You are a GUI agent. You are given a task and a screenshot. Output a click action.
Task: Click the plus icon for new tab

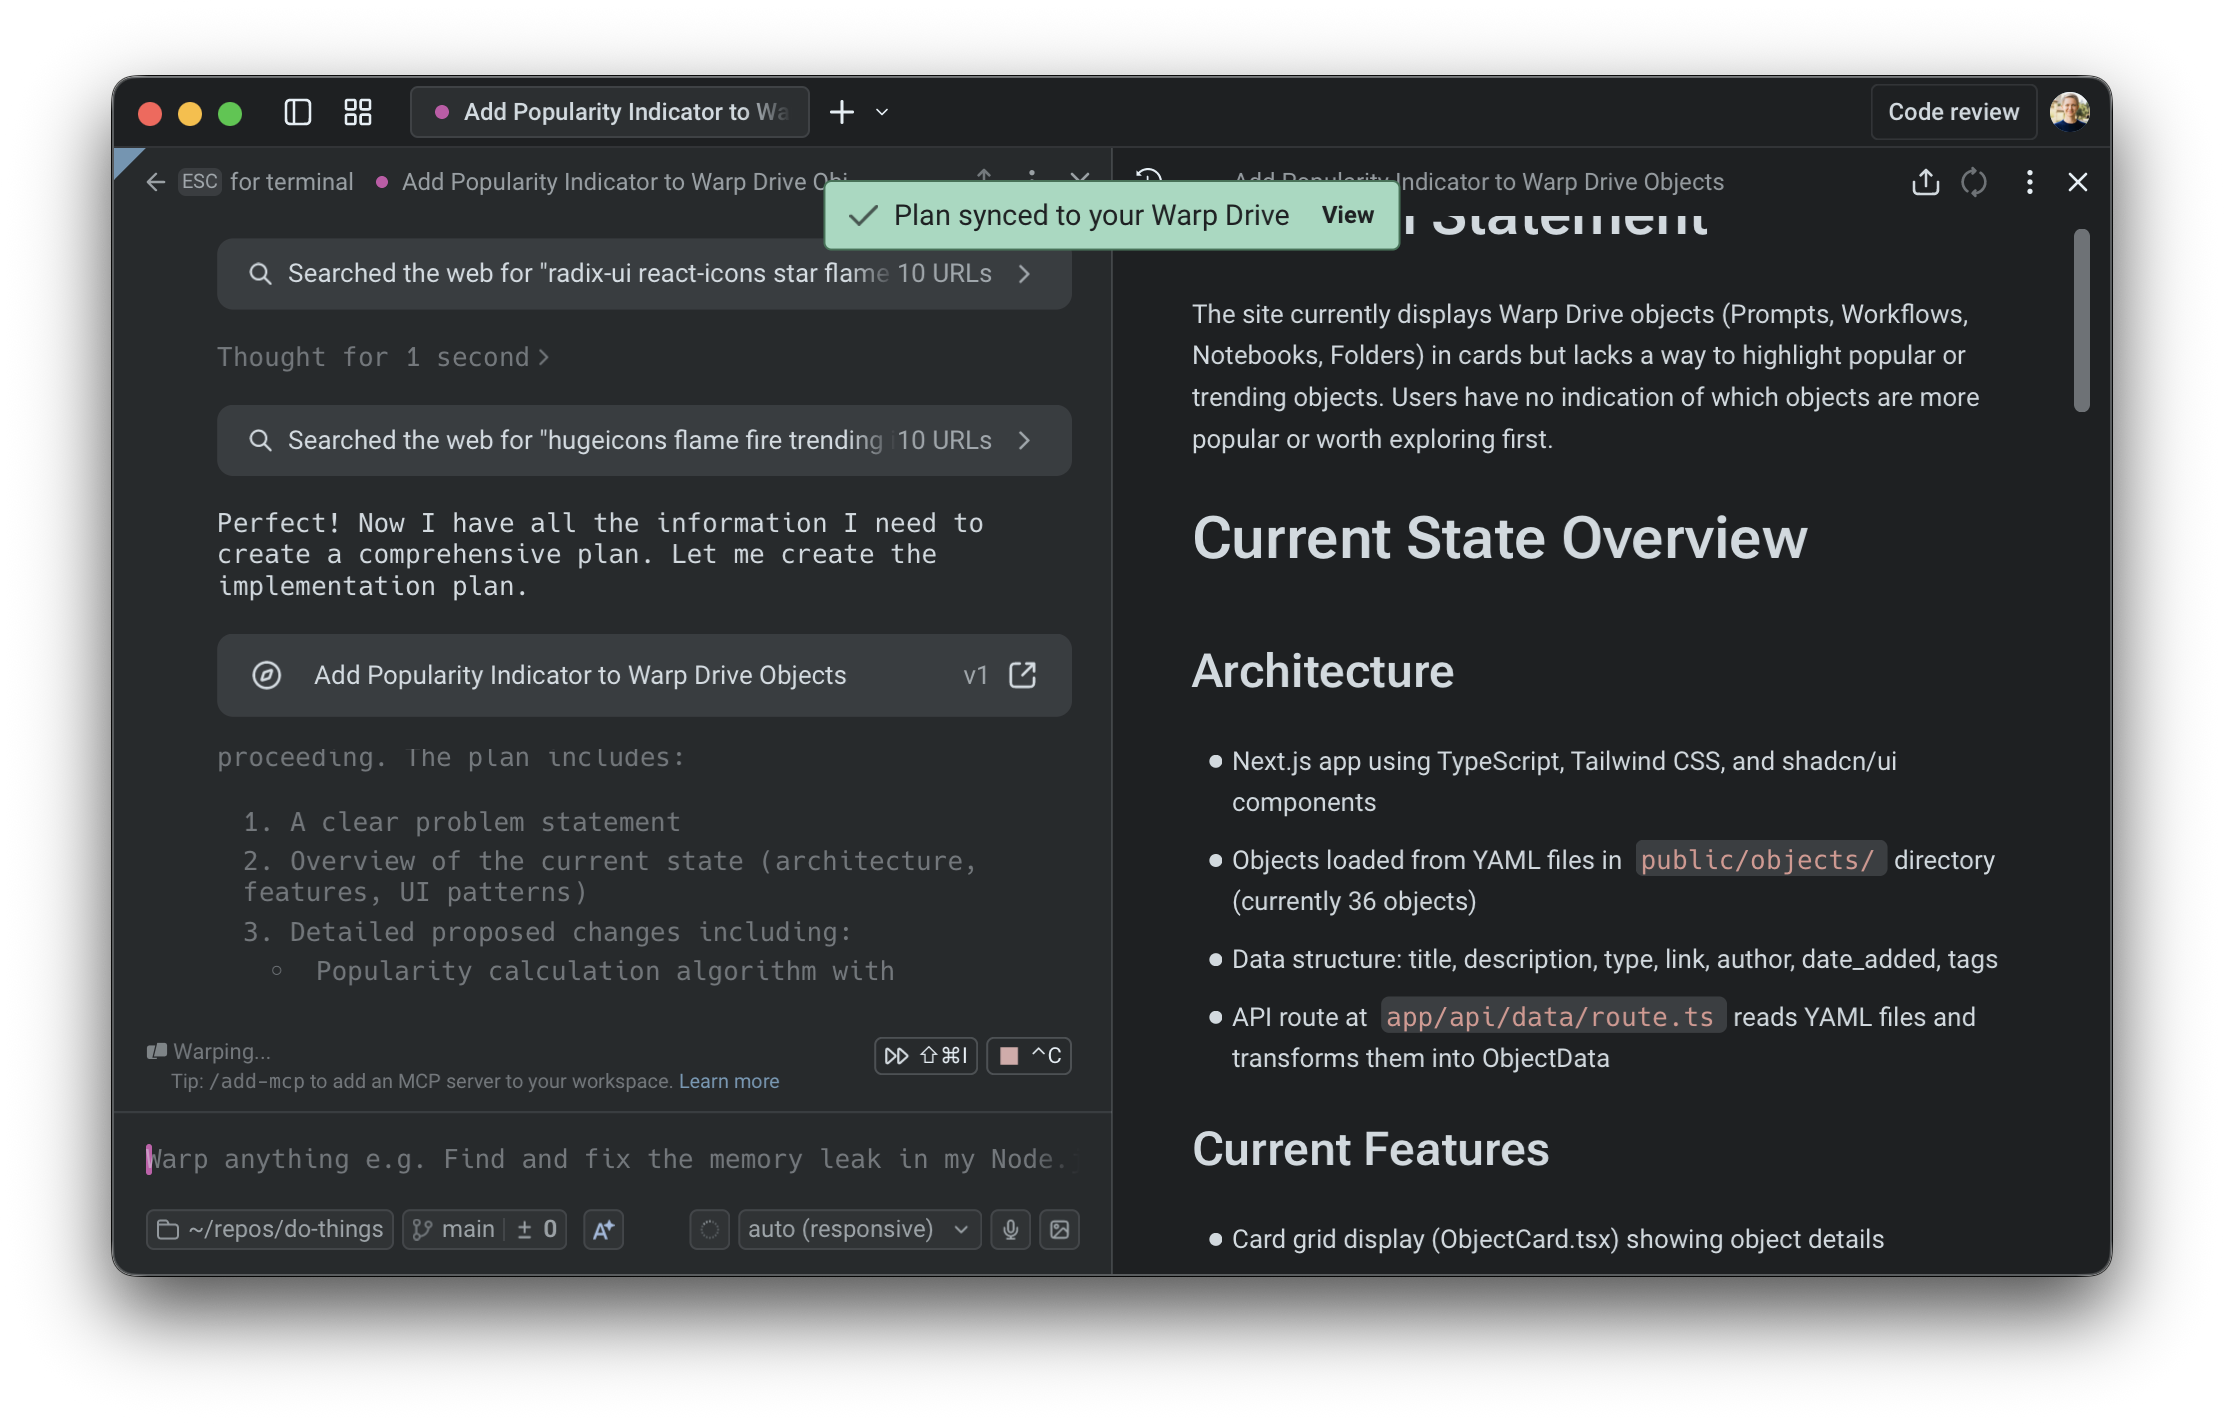coord(842,112)
